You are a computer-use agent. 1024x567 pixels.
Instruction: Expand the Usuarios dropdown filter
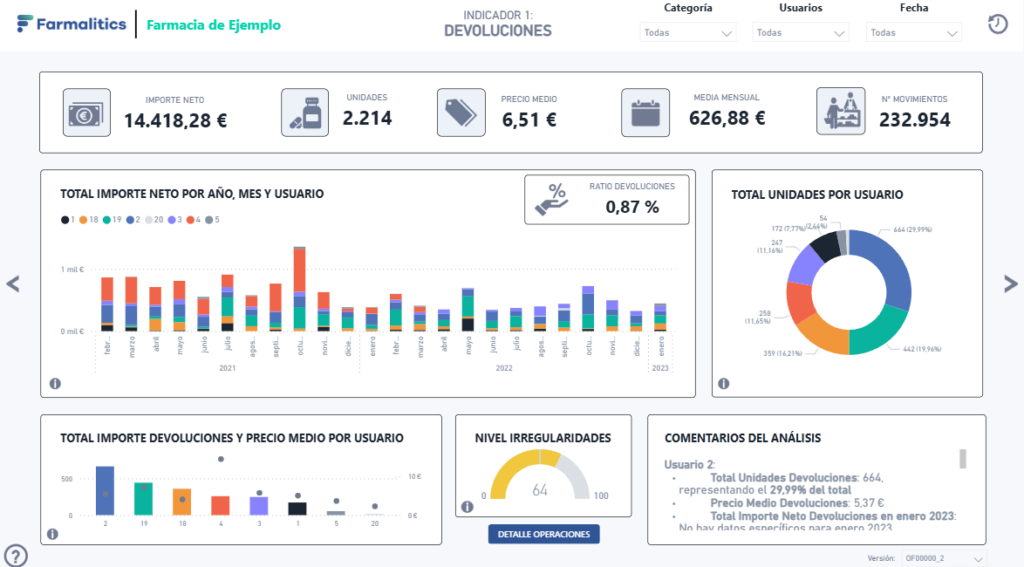click(x=800, y=32)
